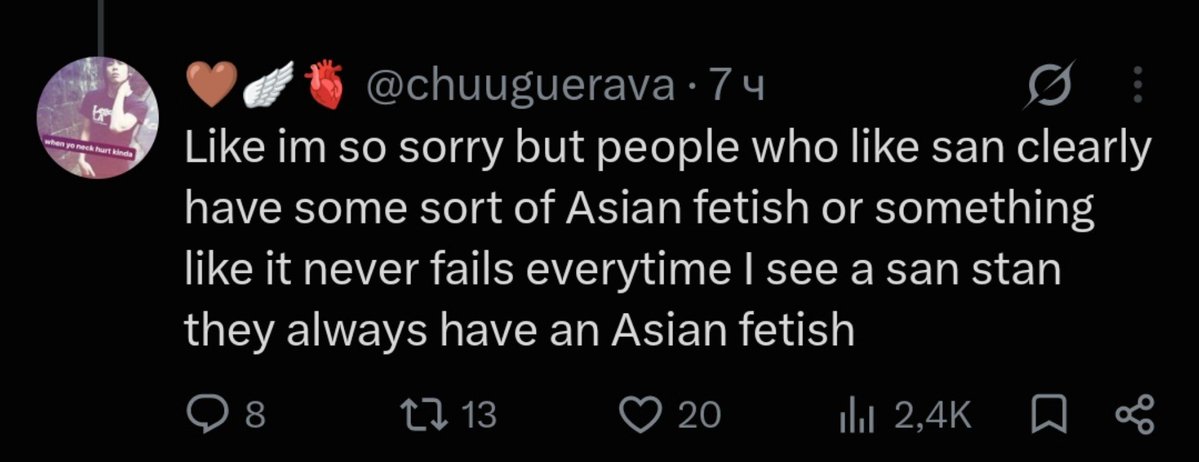Open the profile avatar of the tweet author
The image size is (1199, 462).
97,117
